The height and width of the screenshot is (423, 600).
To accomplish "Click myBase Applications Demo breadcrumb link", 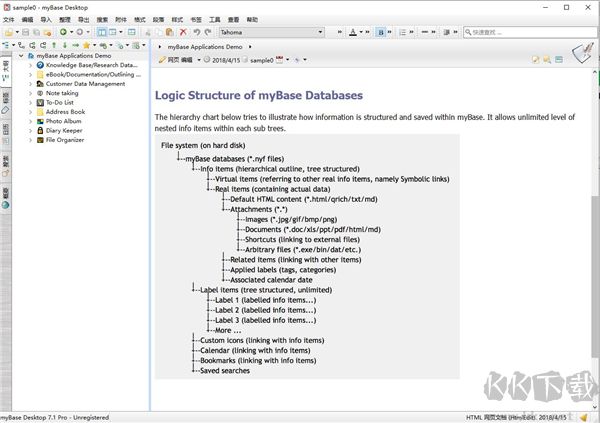I will pyautogui.click(x=205, y=47).
